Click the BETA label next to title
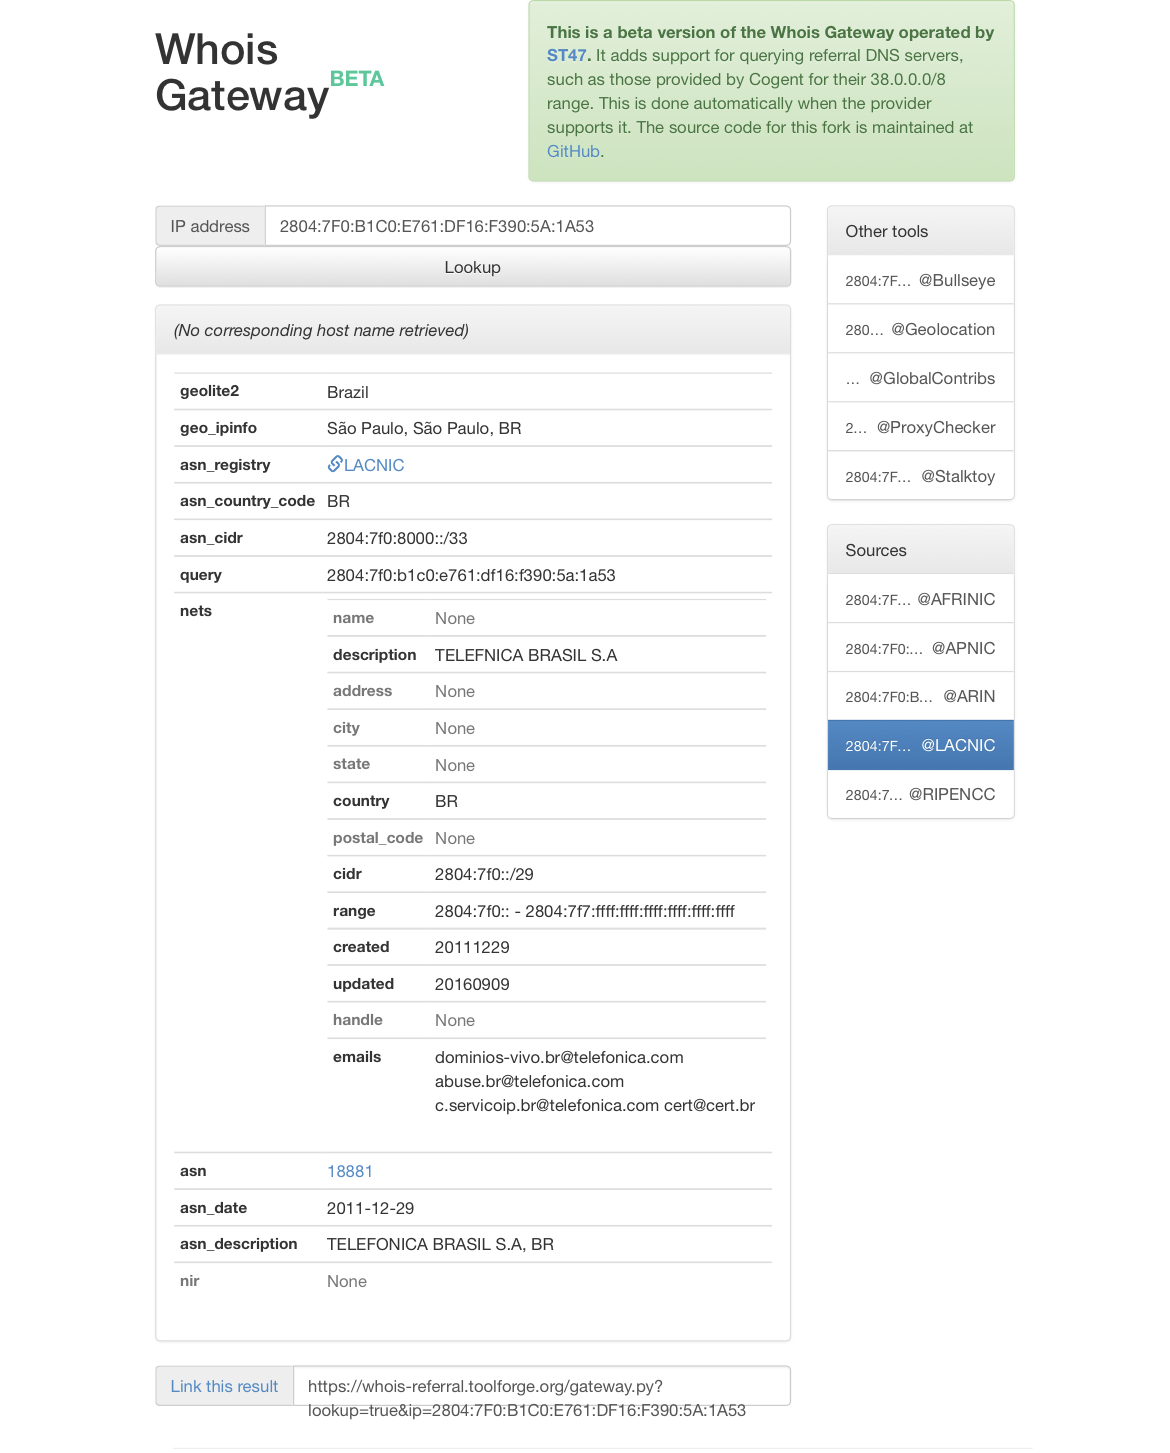Screen dimensions: 1170x1453 [357, 79]
